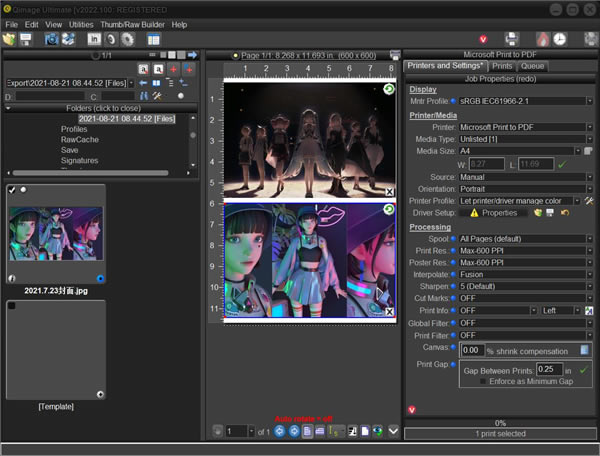600x456 pixels.
Task: Toggle Enforce as Minimum Gap checkbox
Action: pyautogui.click(x=483, y=381)
